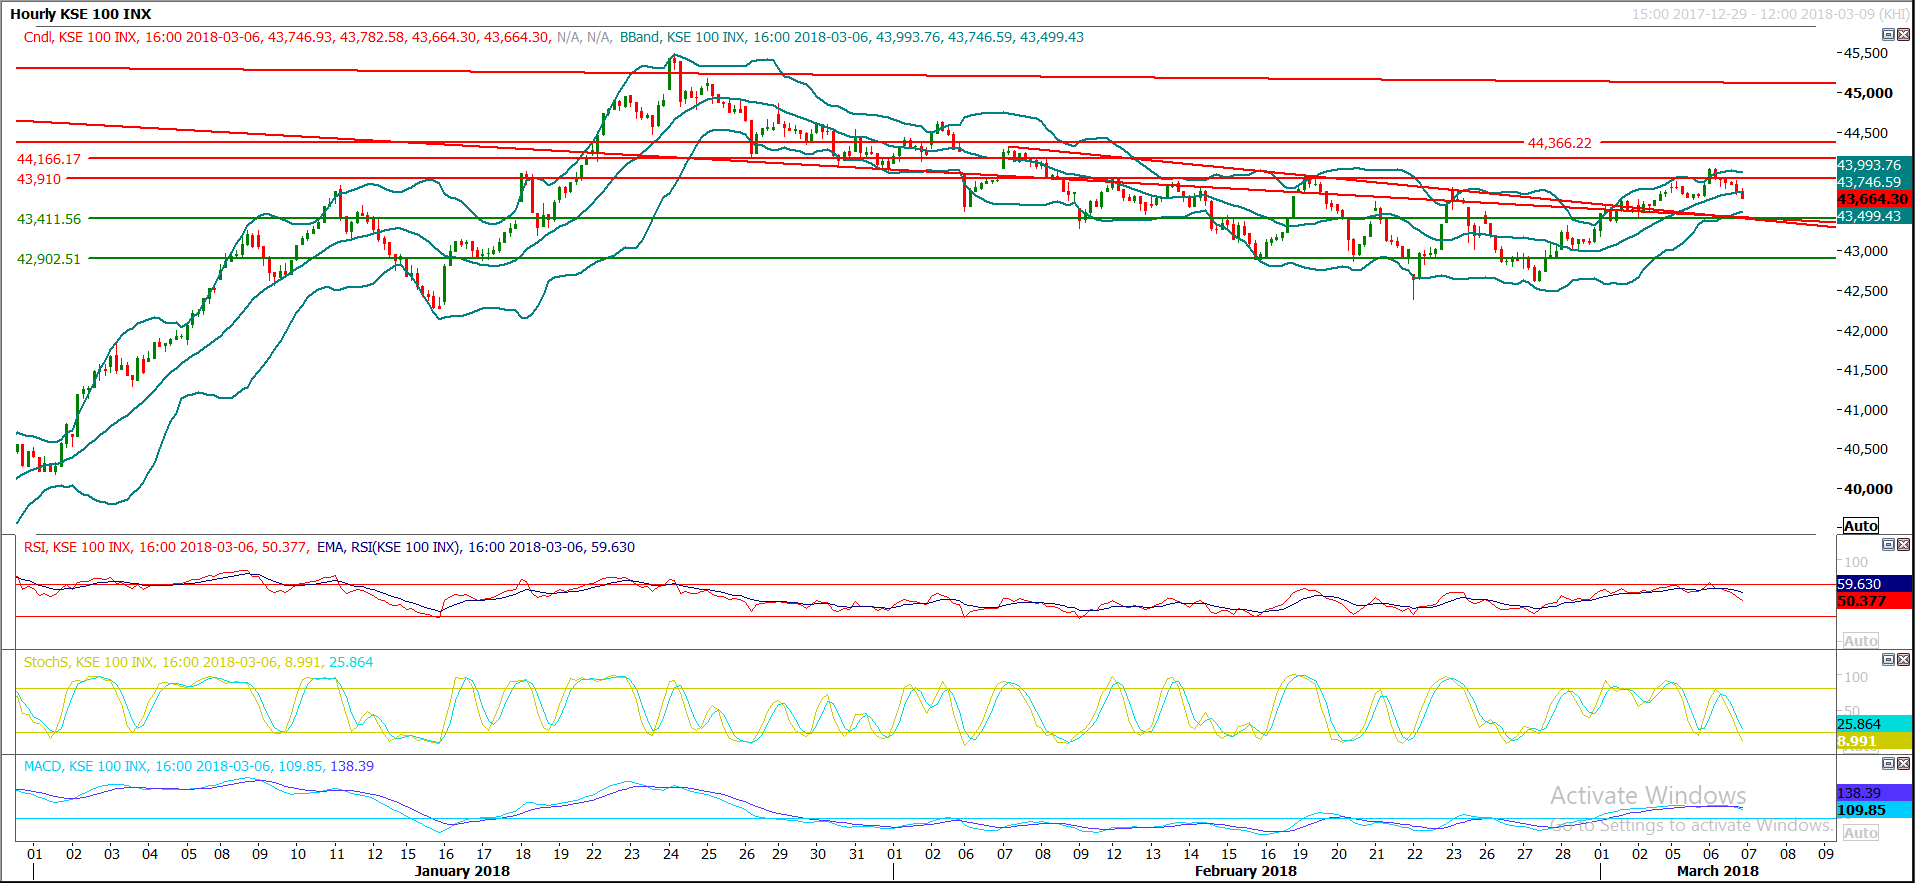Close the StochS indicator pane

pos(1903,660)
